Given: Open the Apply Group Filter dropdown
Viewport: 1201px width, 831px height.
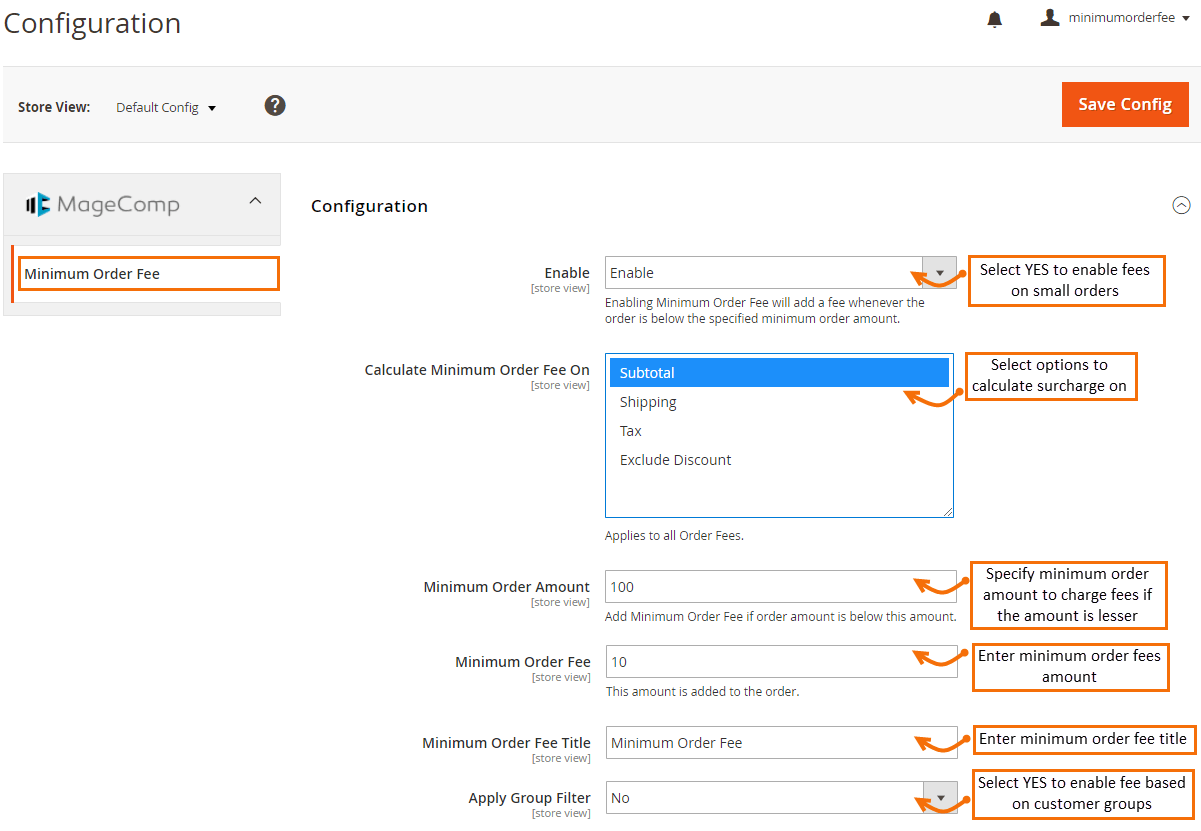Looking at the screenshot, I should [x=780, y=798].
